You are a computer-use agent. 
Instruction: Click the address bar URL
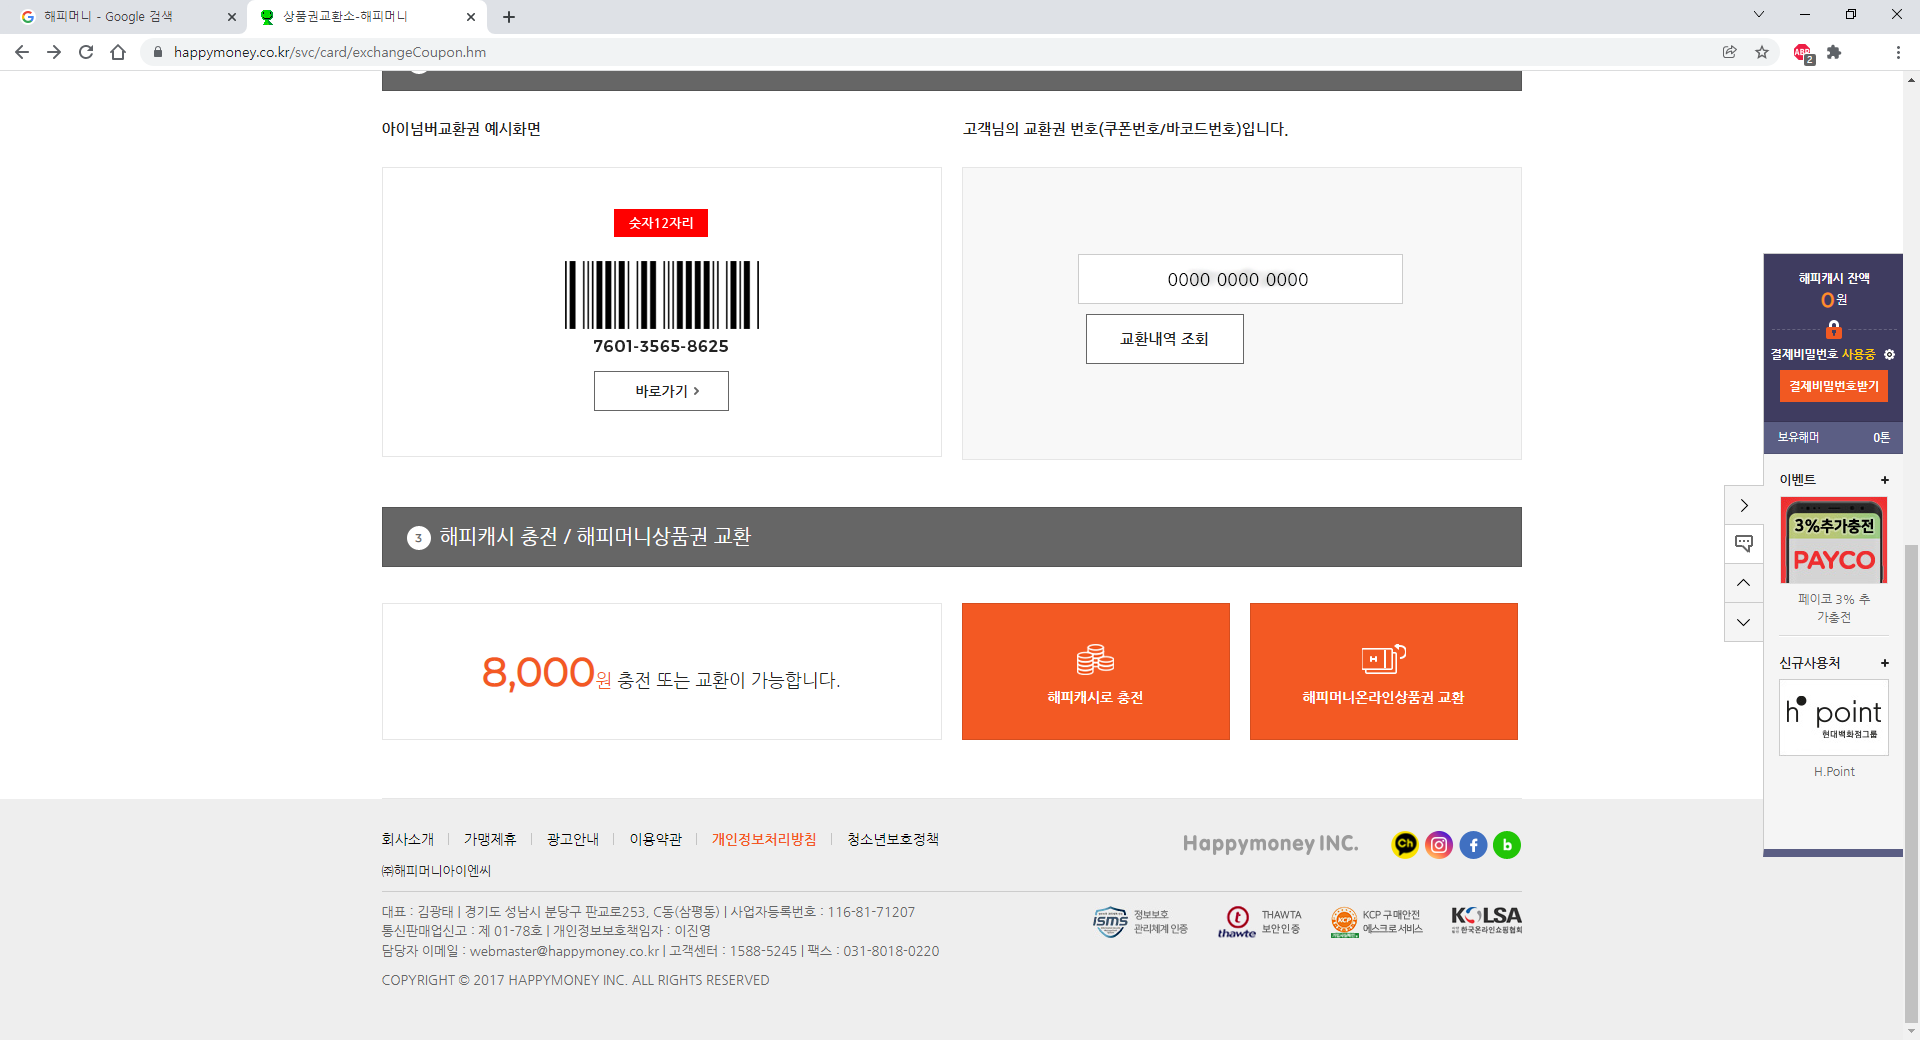(x=330, y=52)
